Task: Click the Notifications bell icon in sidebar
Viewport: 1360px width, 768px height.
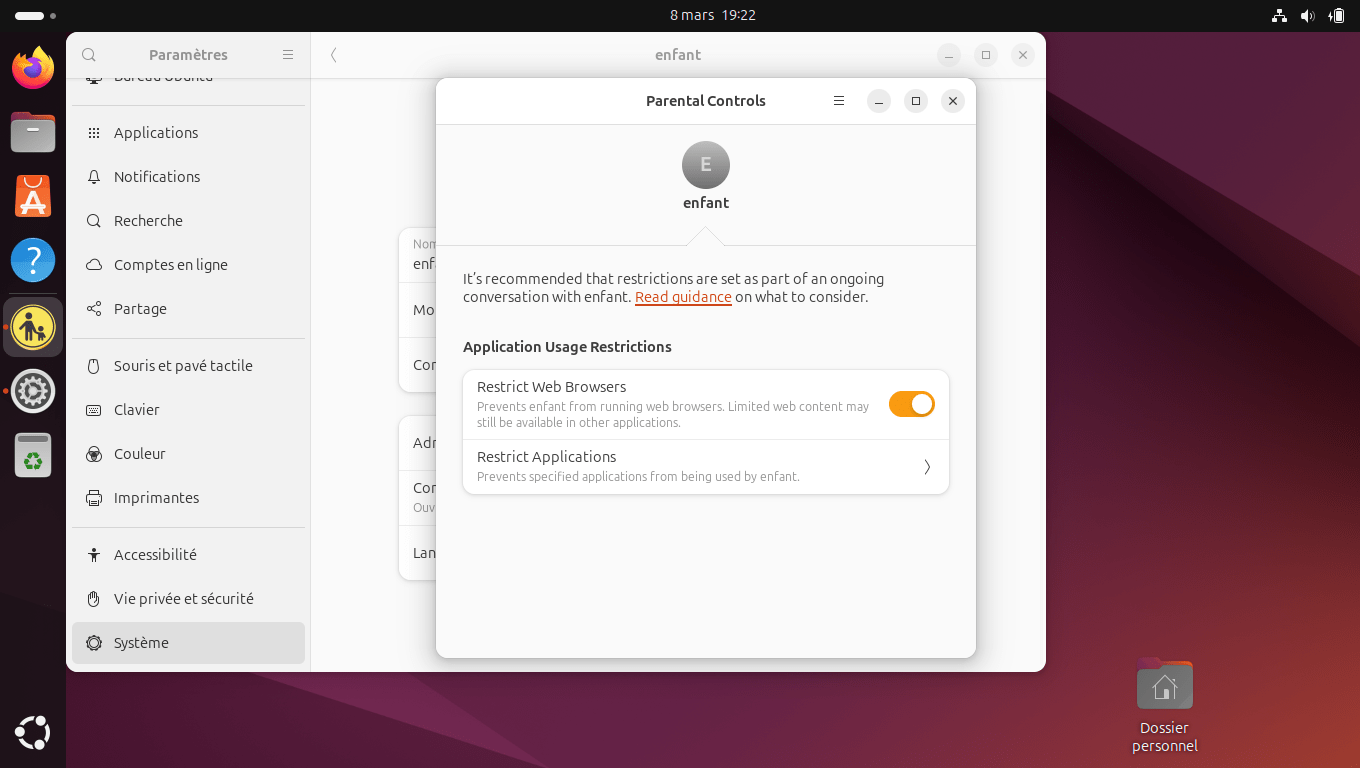Action: point(94,177)
